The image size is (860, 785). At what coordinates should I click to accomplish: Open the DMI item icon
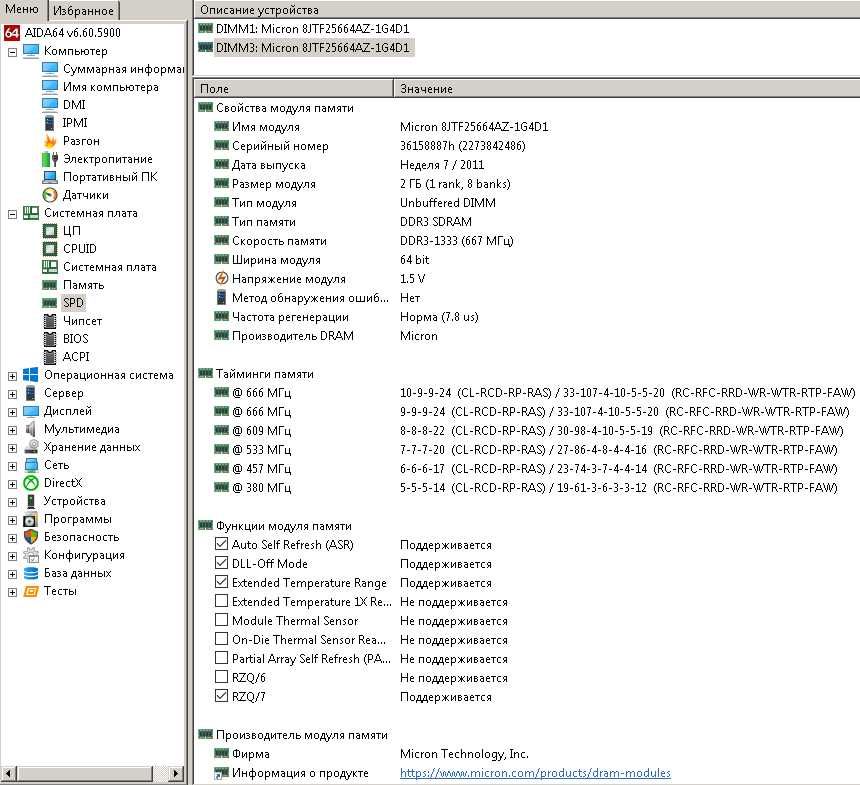coord(50,104)
